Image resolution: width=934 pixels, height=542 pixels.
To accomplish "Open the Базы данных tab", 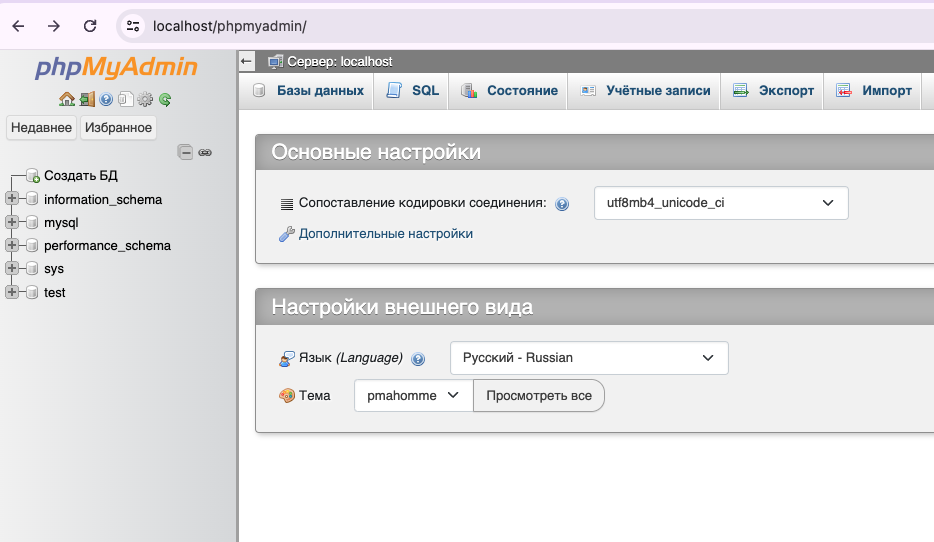I will point(307,91).
